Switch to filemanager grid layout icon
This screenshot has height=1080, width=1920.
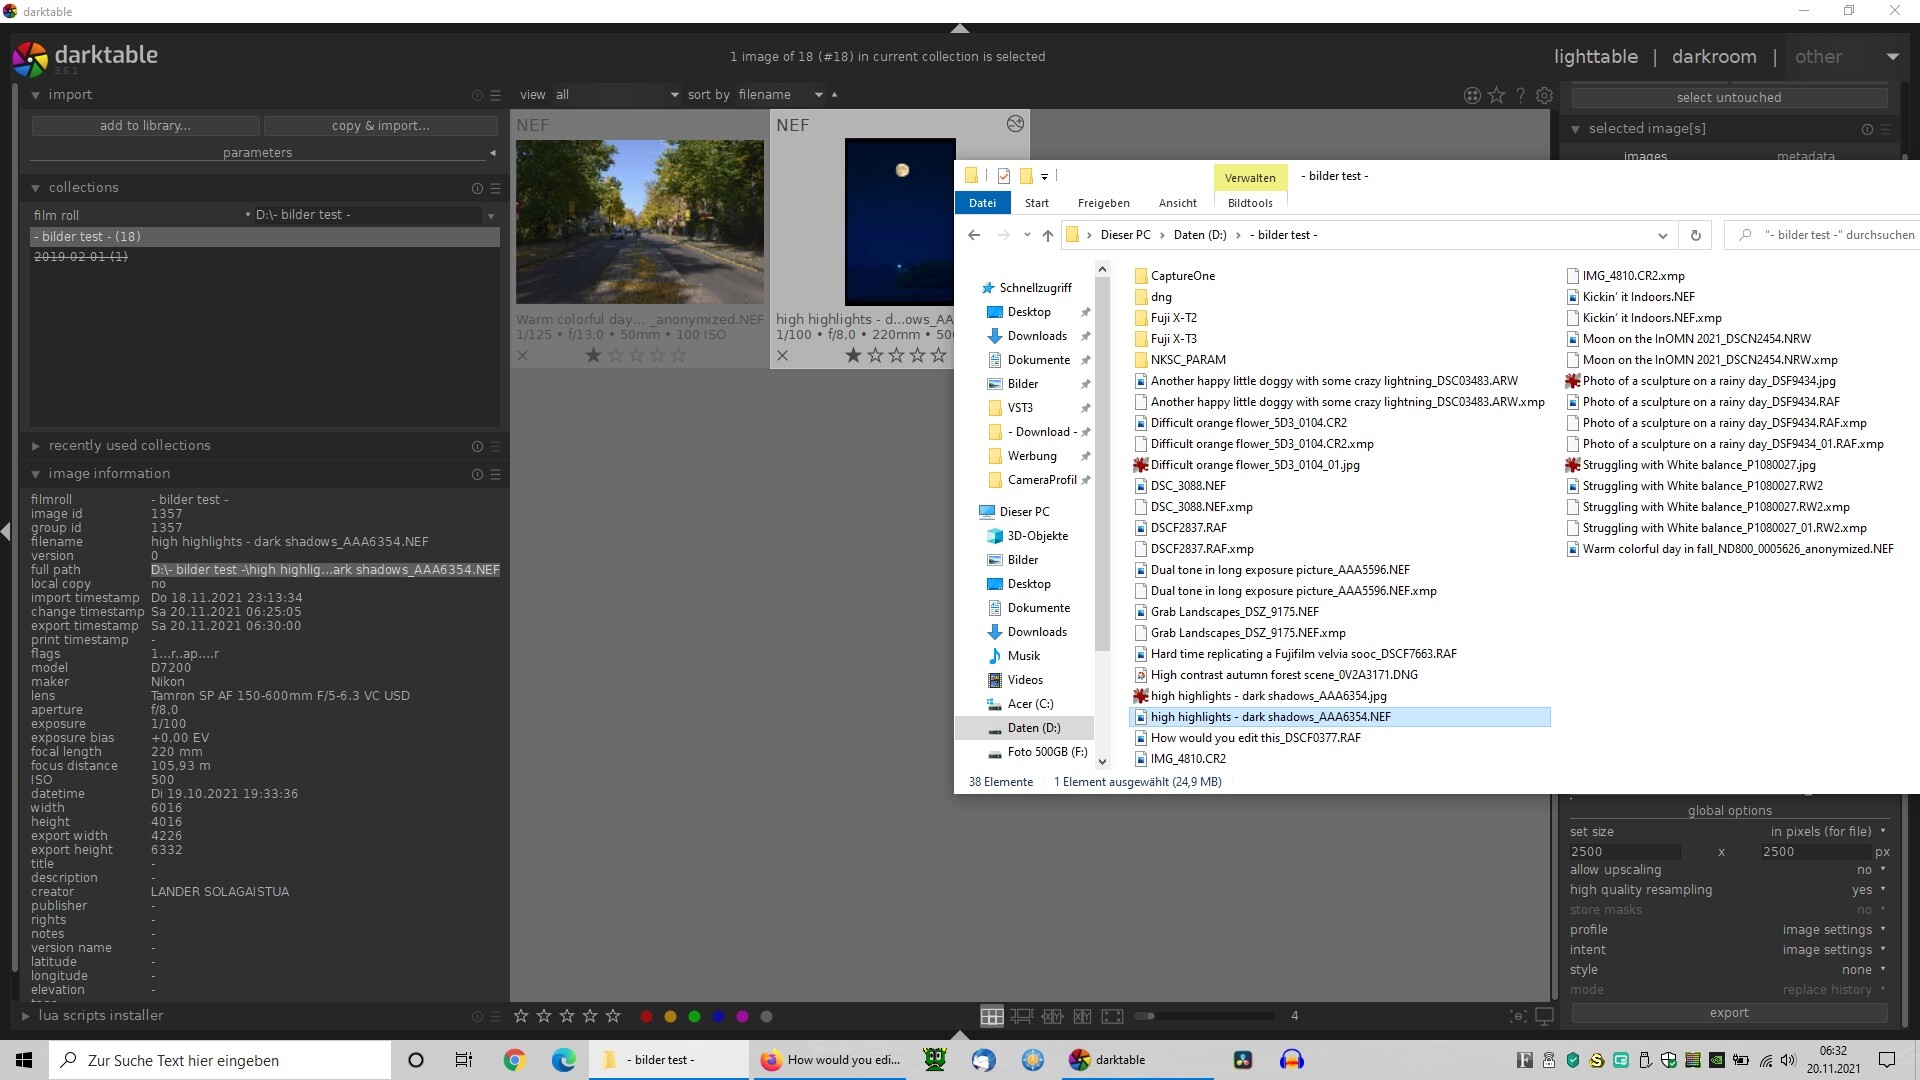pos(991,1016)
